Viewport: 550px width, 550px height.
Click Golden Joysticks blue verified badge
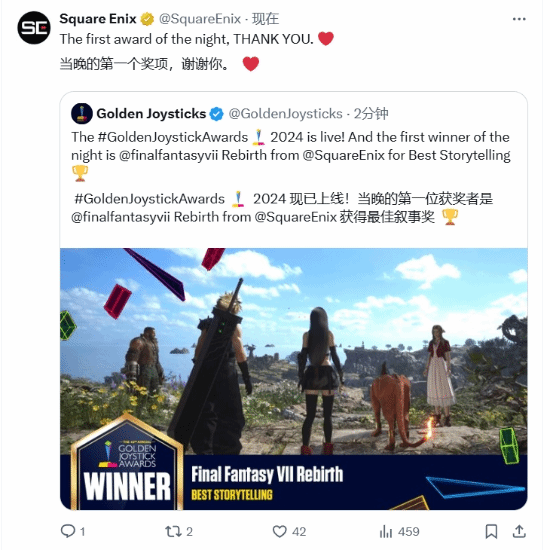pyautogui.click(x=216, y=114)
